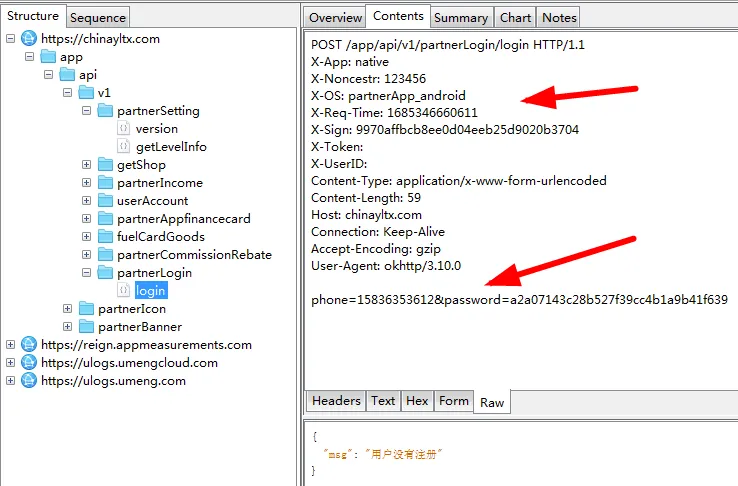This screenshot has height=486, width=738.
Task: Click the getShop folder icon
Action: (x=105, y=164)
